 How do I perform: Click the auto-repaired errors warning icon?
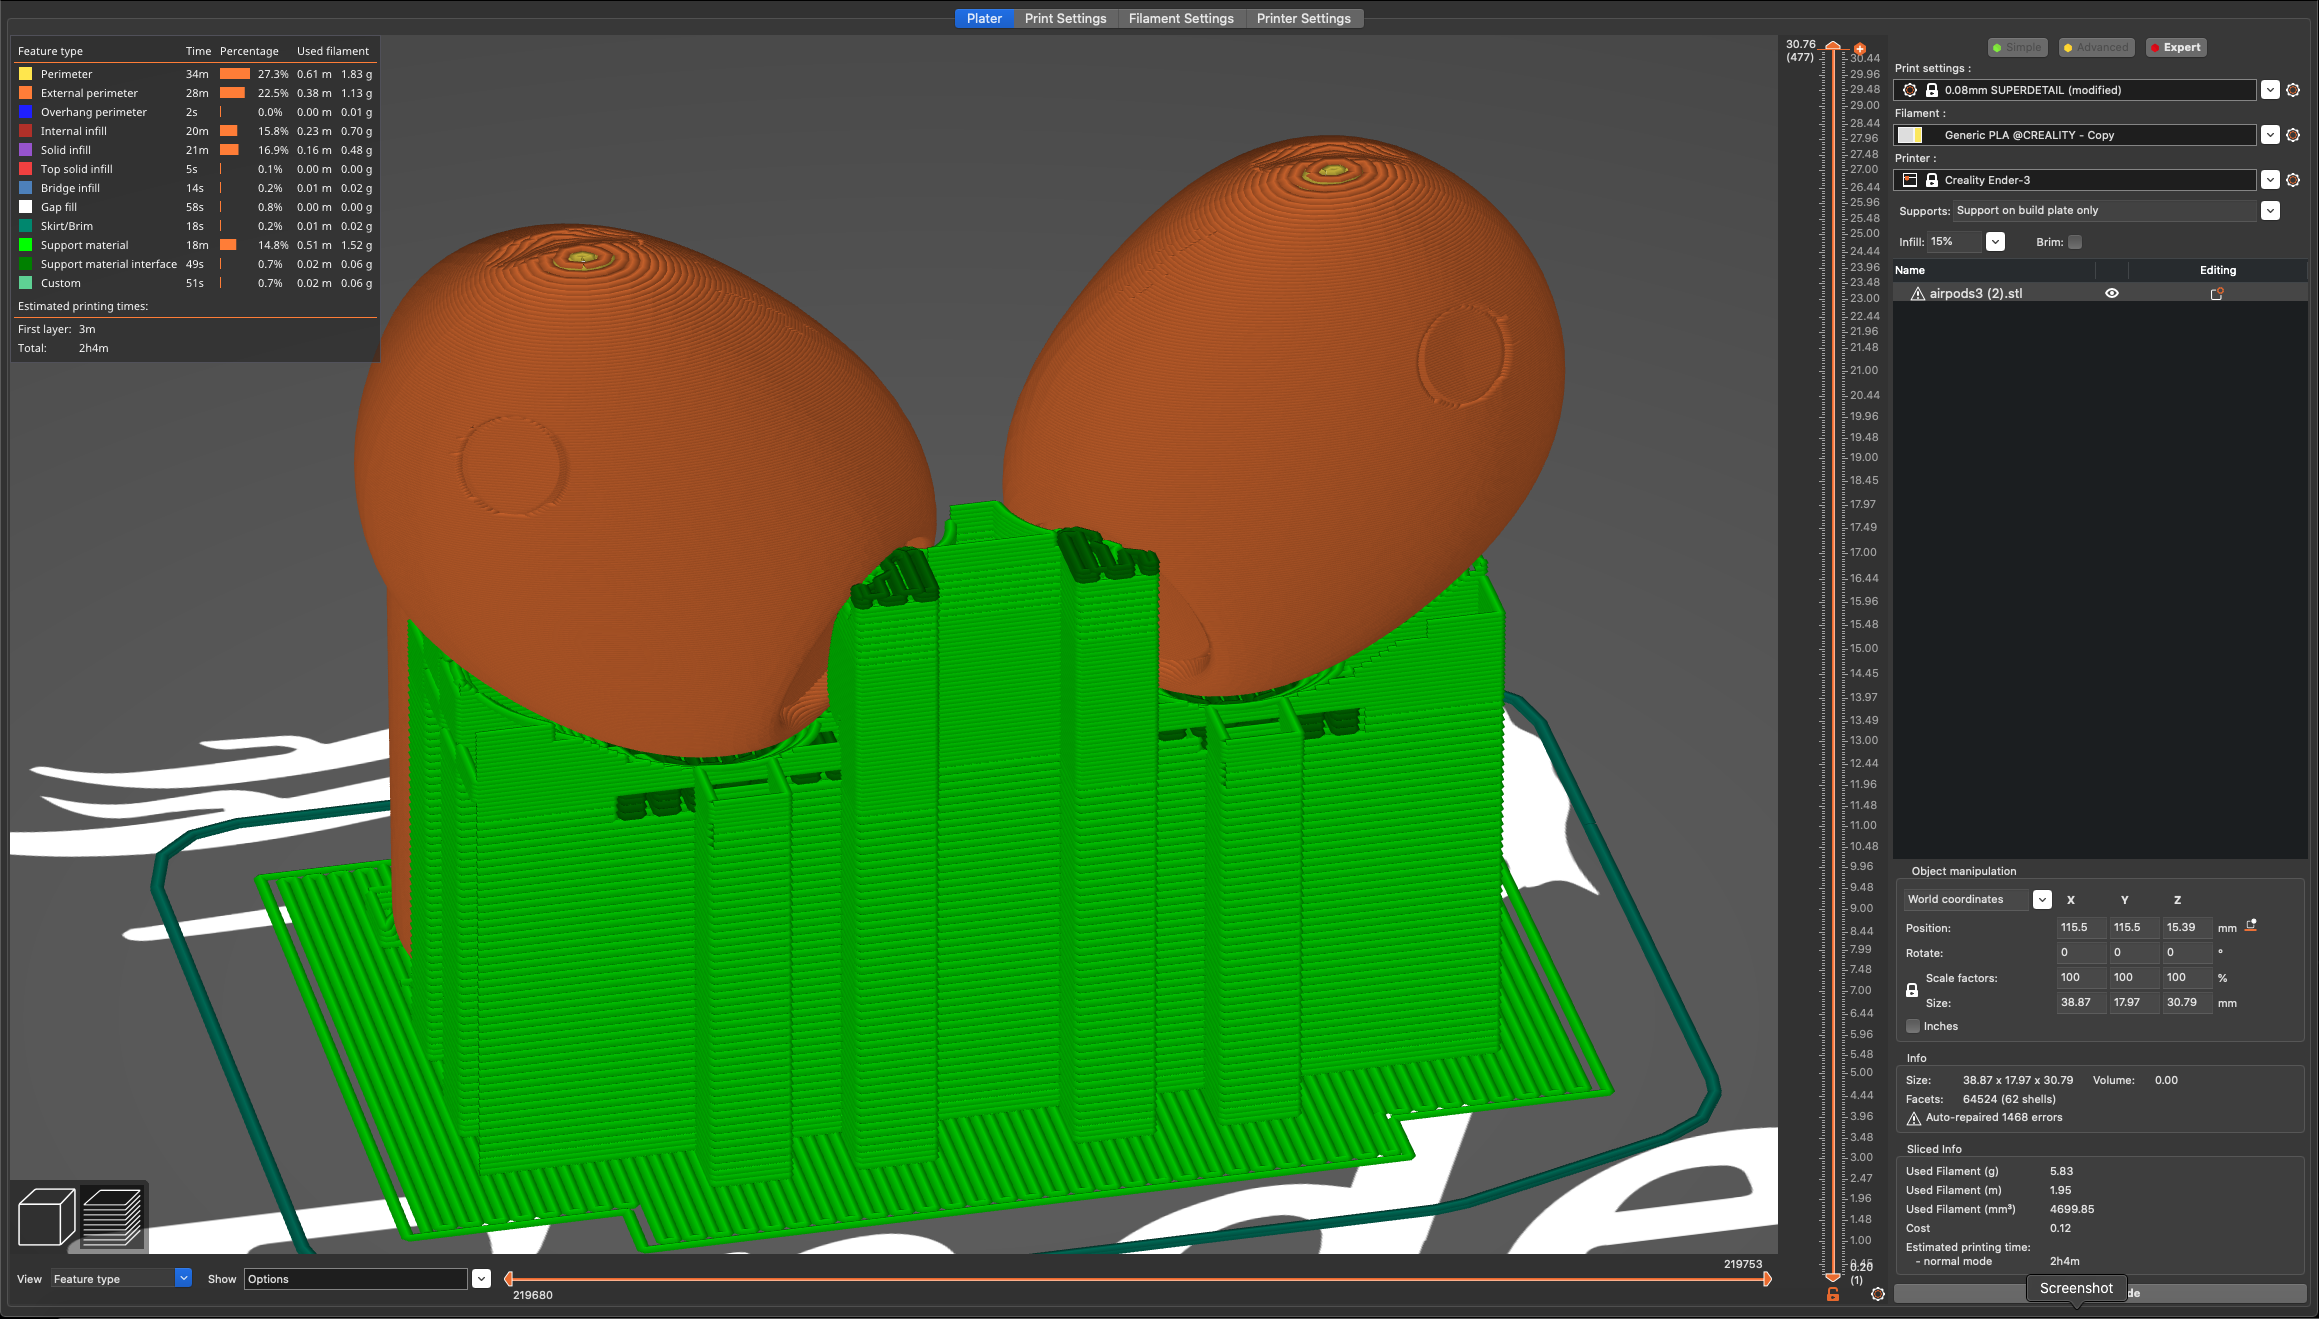1914,1118
